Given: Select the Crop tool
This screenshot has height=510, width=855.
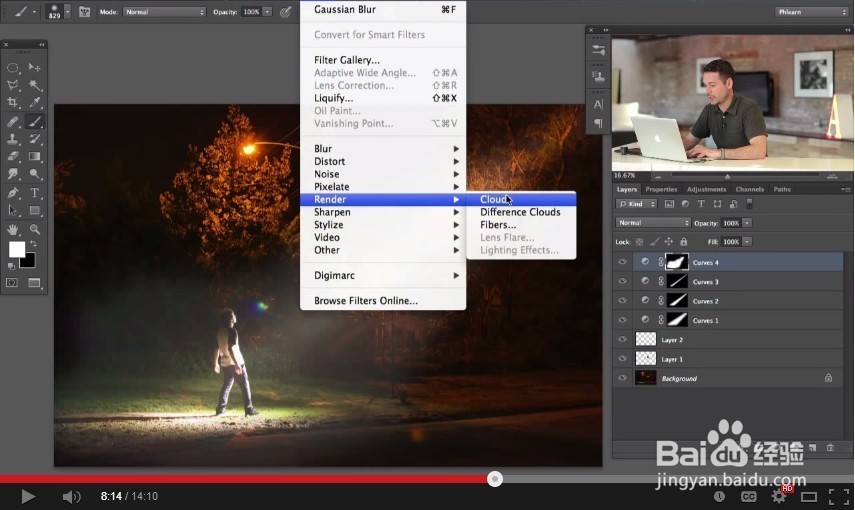Looking at the screenshot, I should pos(13,103).
